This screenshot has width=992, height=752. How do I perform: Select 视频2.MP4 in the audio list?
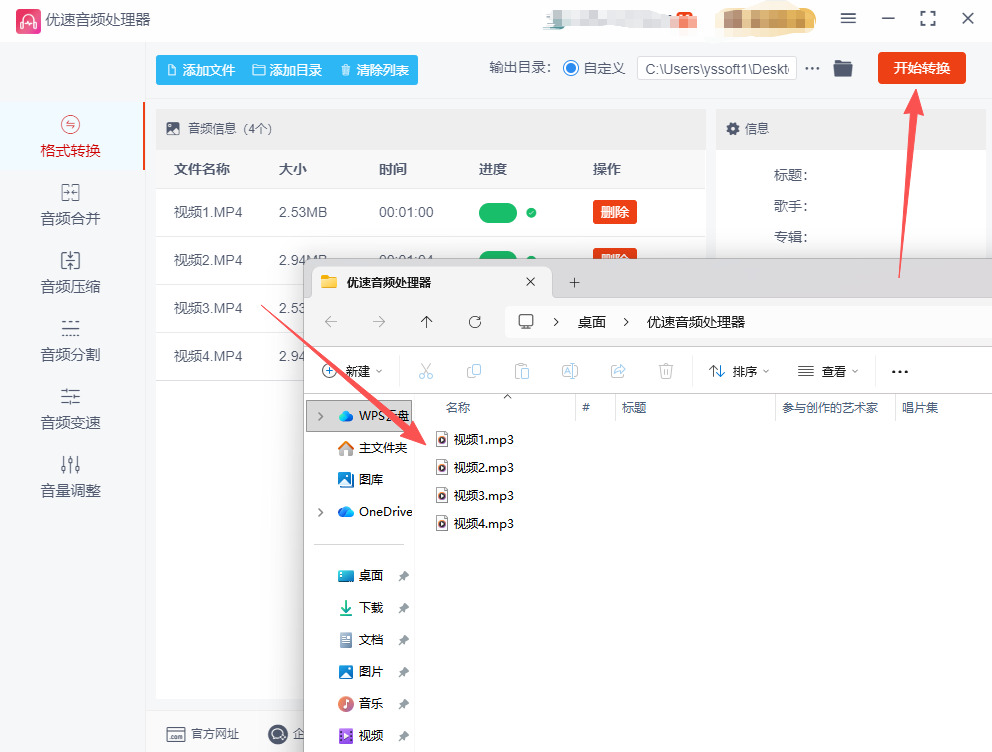coord(208,260)
